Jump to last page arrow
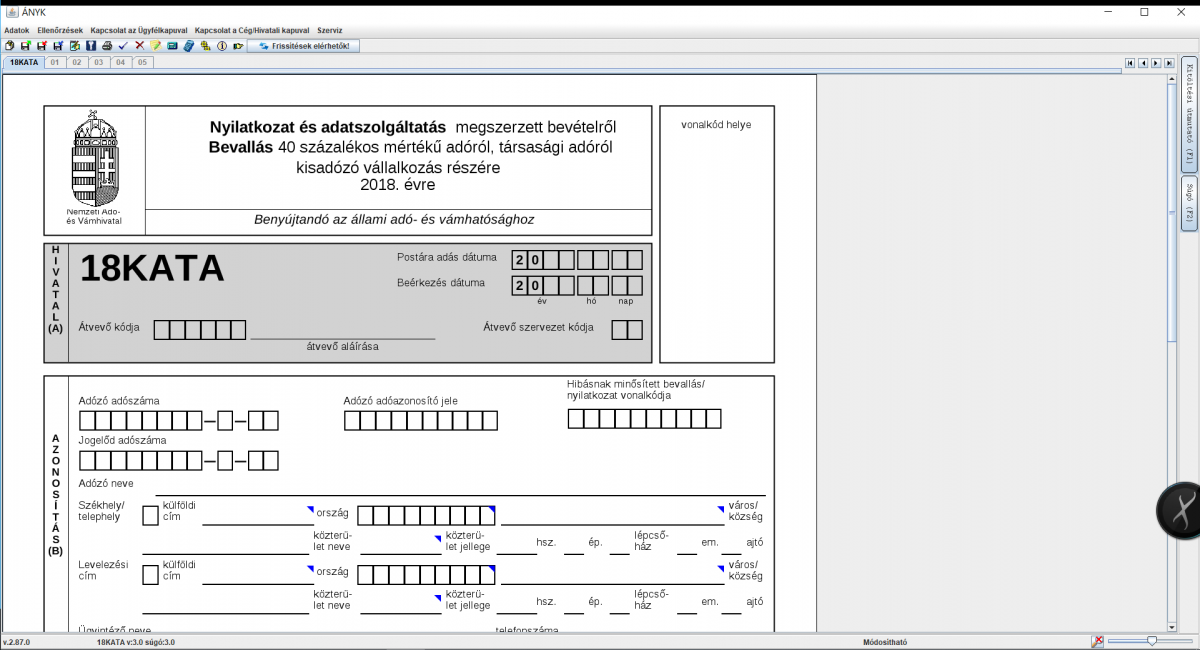Screen dimensions: 1200x650 tap(1168, 62)
